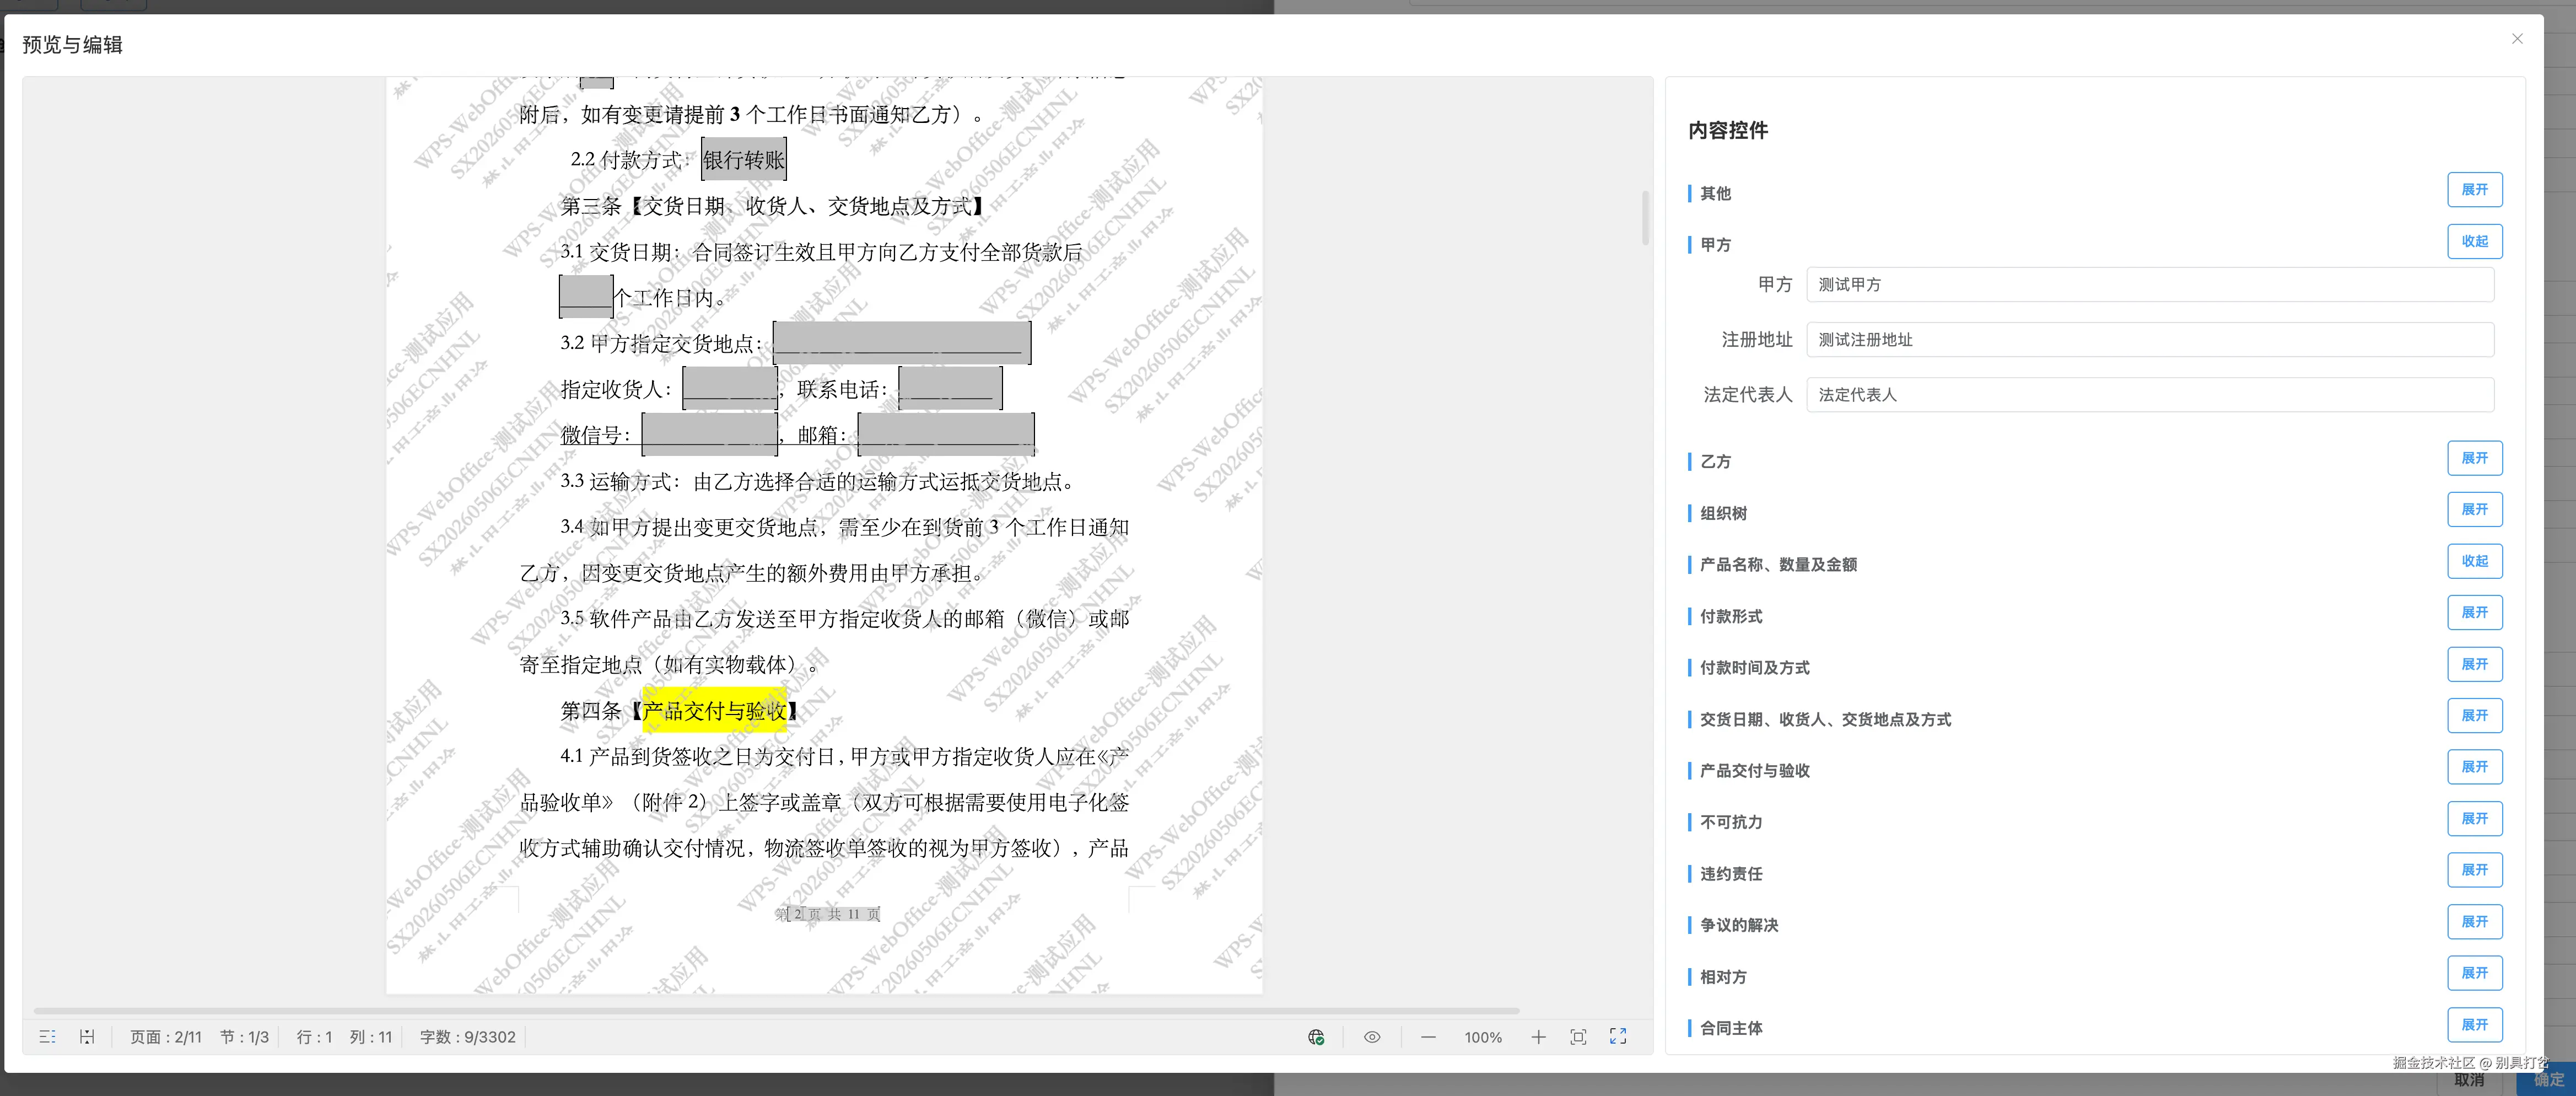Click the document vertical scrollbar thumb
The height and width of the screenshot is (1096, 2576).
point(1645,218)
